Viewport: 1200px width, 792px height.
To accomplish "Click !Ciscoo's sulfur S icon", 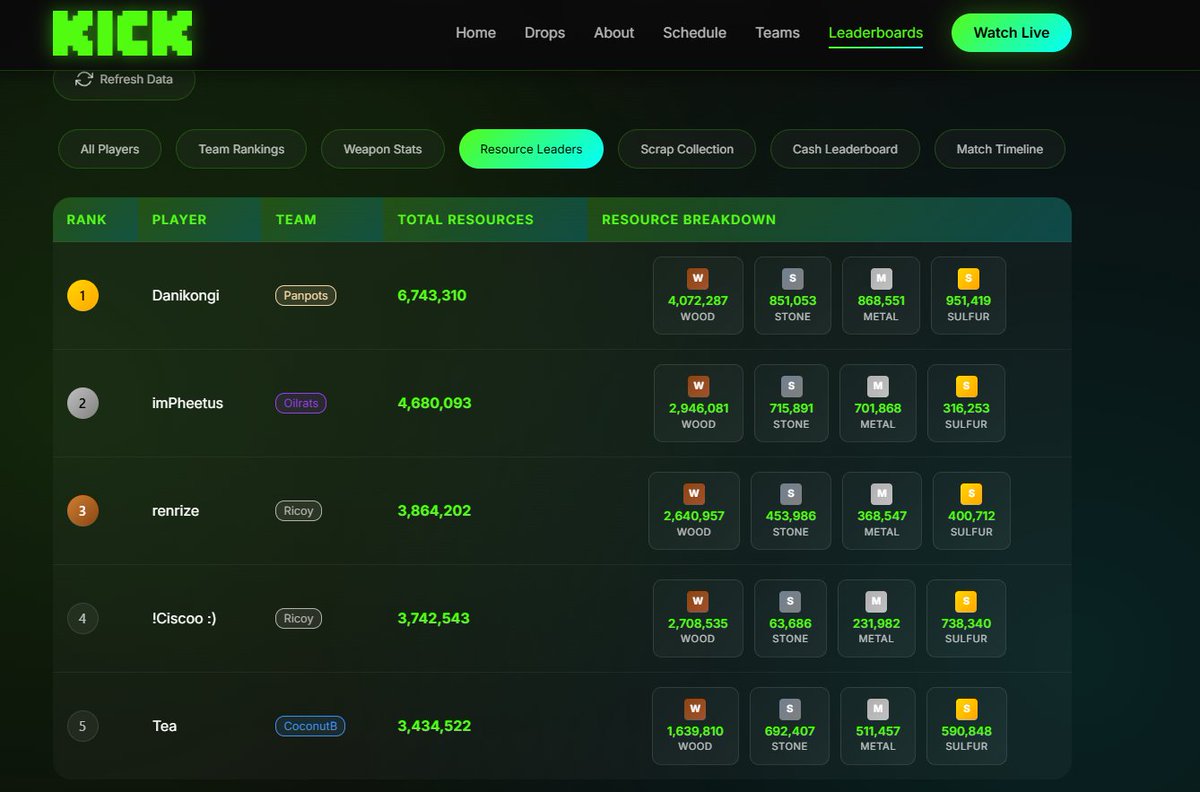I will click(966, 602).
